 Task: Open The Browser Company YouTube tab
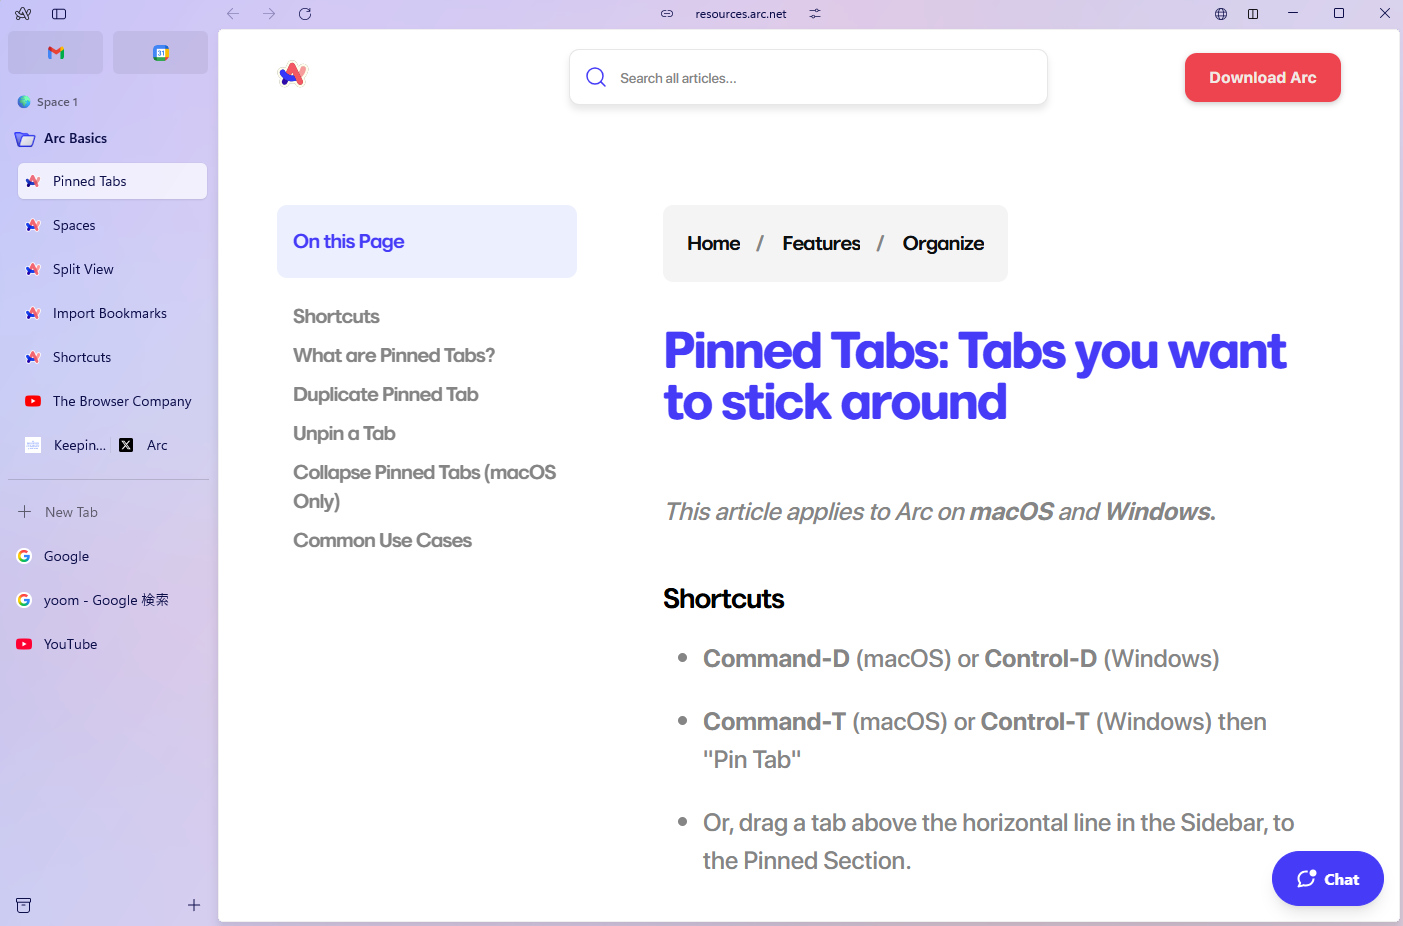tap(112, 401)
